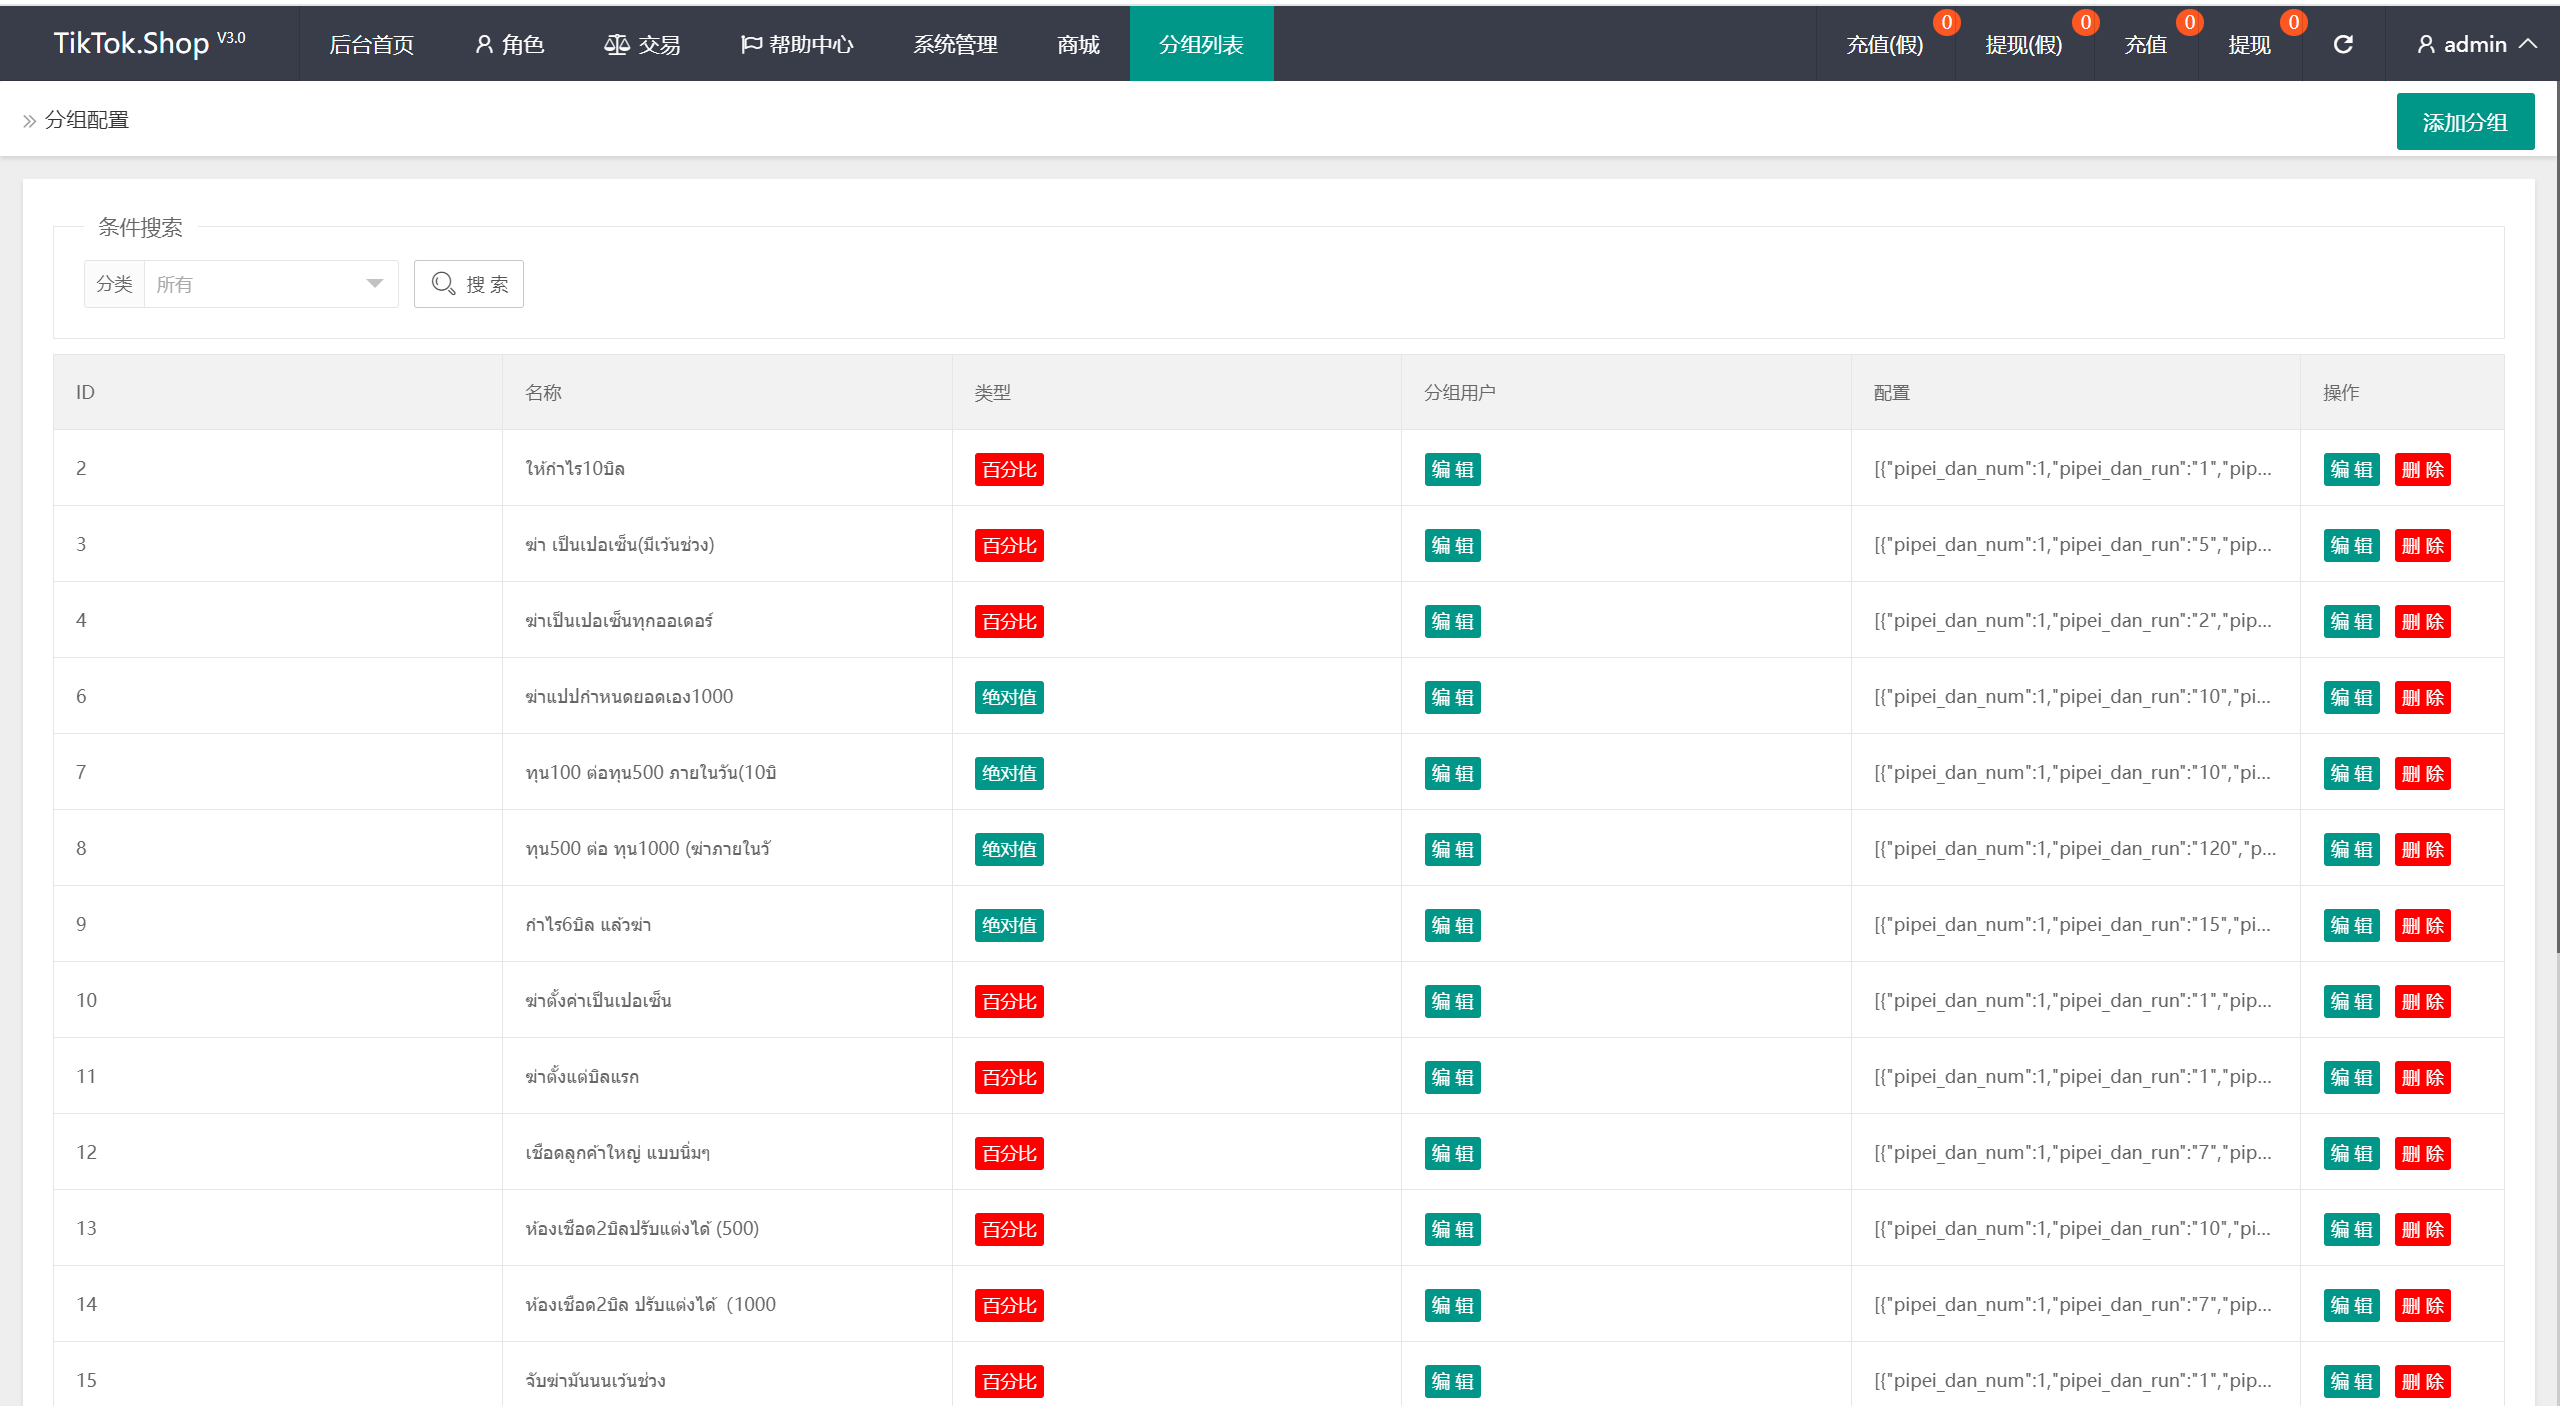Click the 添加分组 button
The width and height of the screenshot is (2560, 1406).
2464,122
